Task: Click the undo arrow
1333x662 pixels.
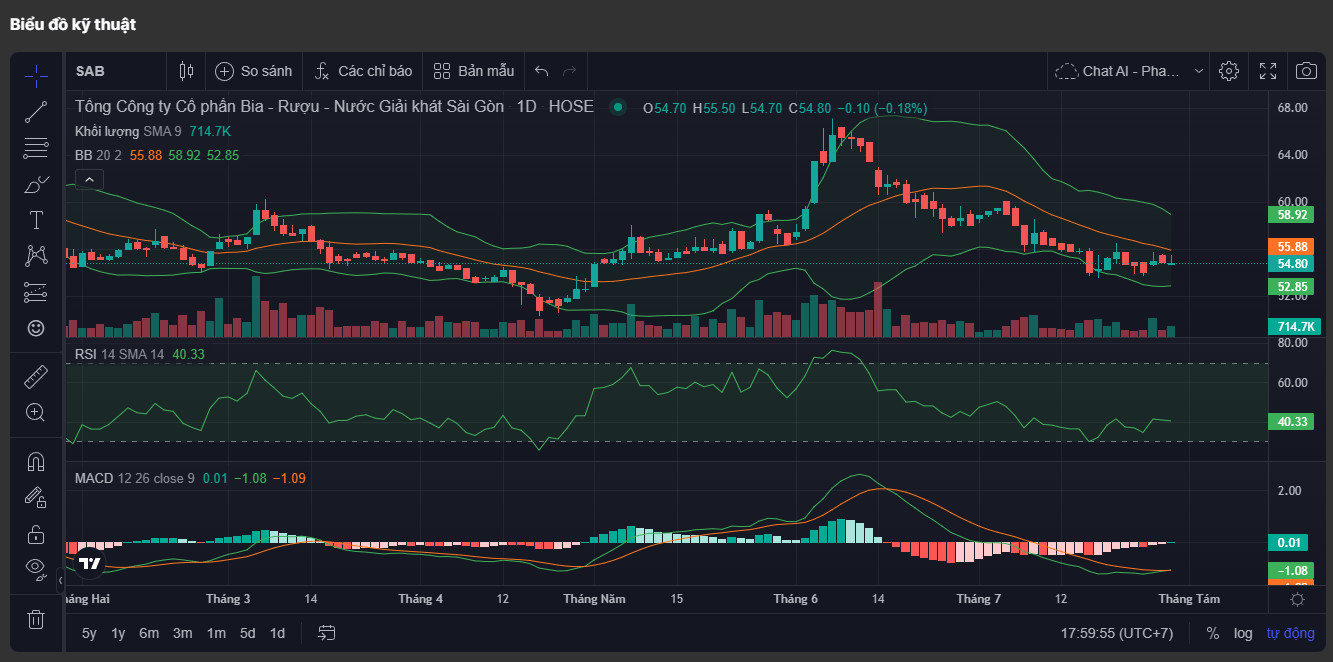Action: [x=542, y=71]
